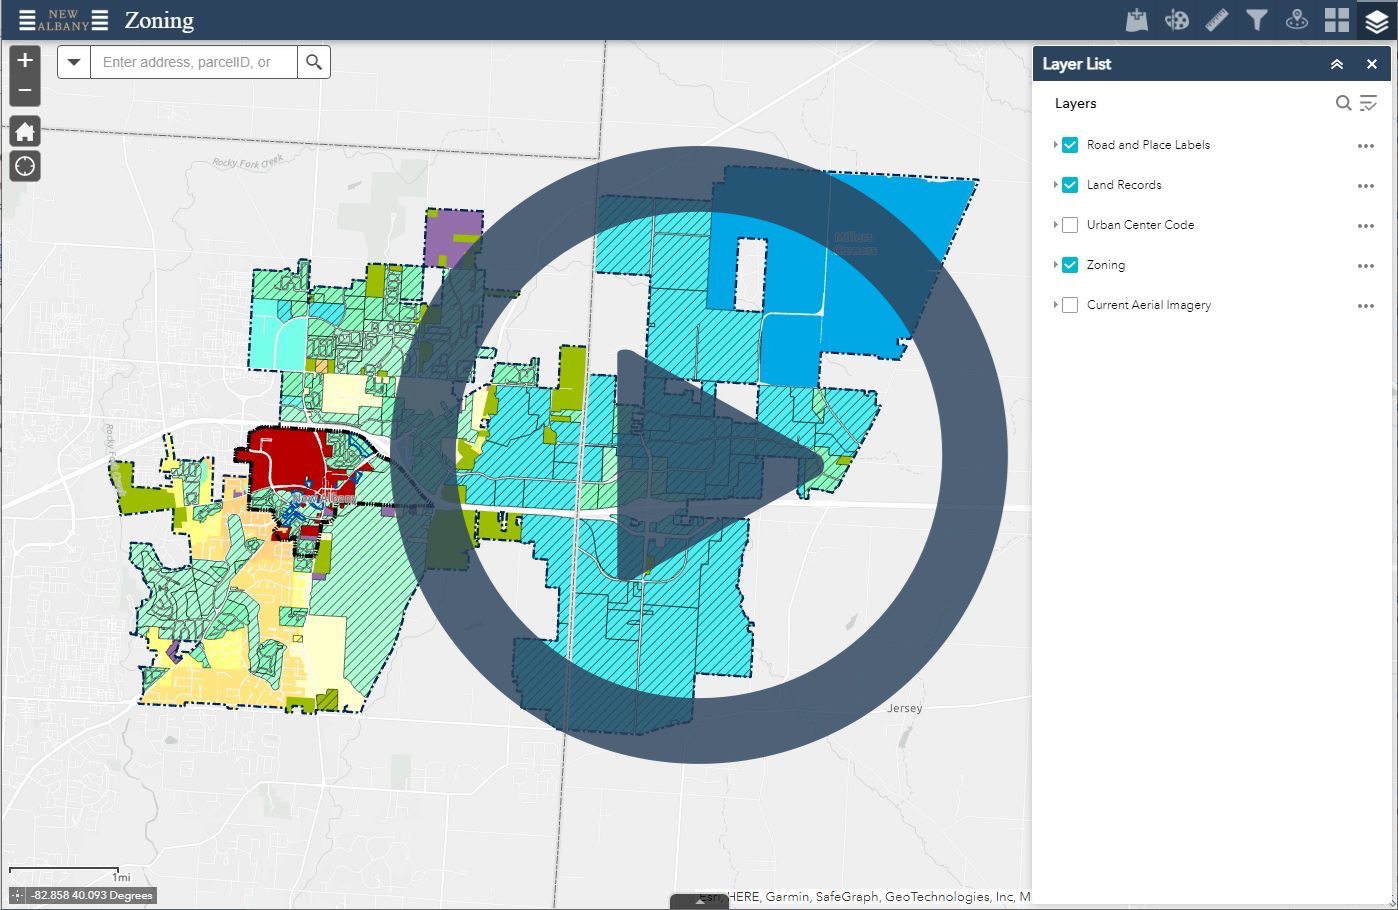The width and height of the screenshot is (1398, 910).
Task: Open the New Albany hamburger menu
Action: [28, 18]
